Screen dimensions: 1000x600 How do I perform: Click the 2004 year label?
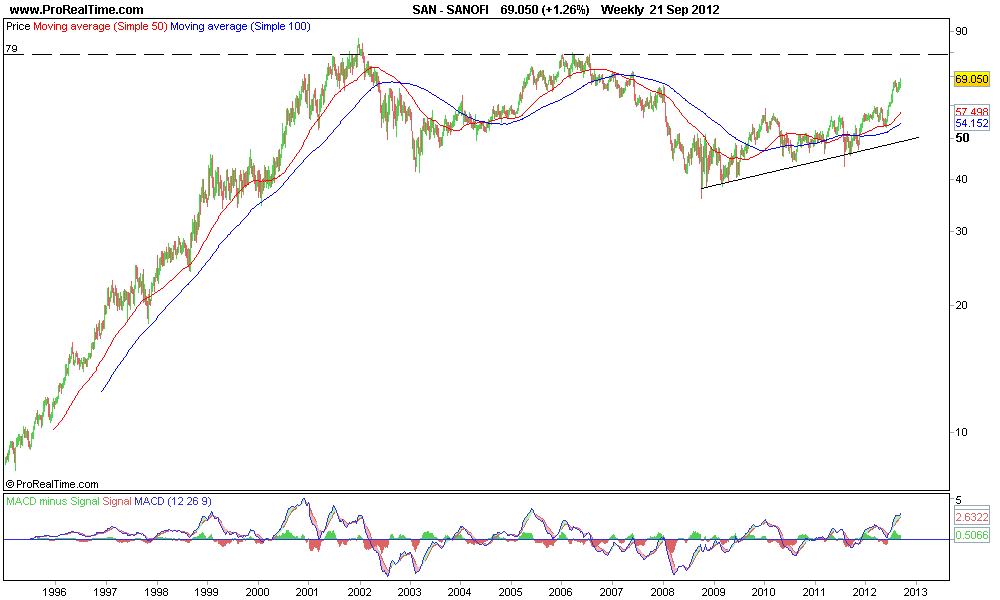click(x=460, y=592)
